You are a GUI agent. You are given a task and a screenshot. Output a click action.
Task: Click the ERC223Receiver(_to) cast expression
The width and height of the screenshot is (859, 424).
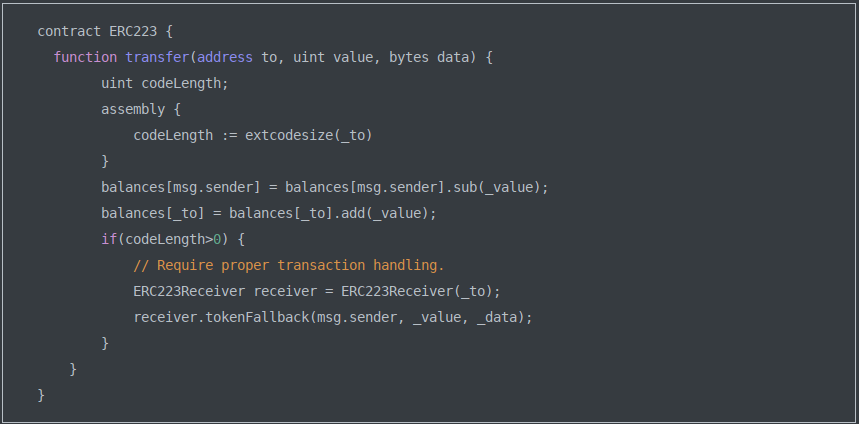[x=417, y=291]
